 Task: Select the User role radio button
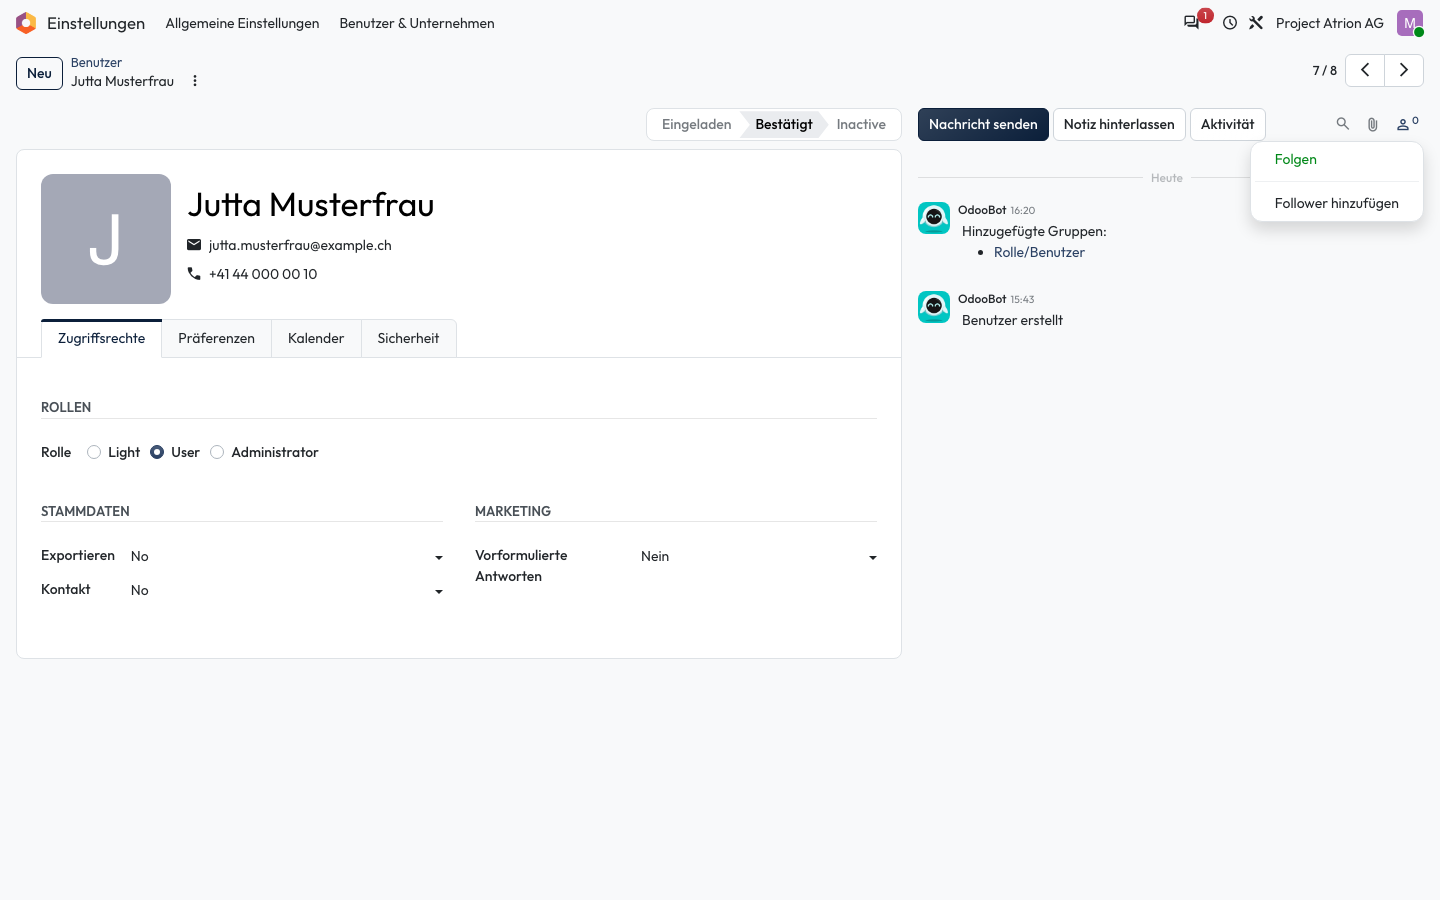(157, 452)
